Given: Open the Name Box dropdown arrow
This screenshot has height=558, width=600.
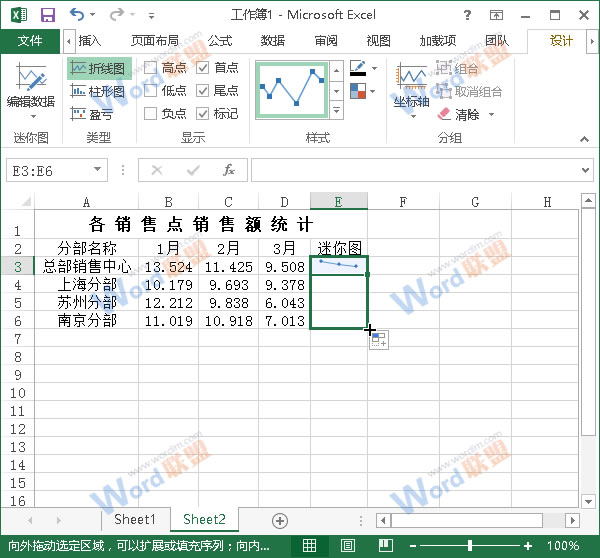Looking at the screenshot, I should [x=98, y=169].
